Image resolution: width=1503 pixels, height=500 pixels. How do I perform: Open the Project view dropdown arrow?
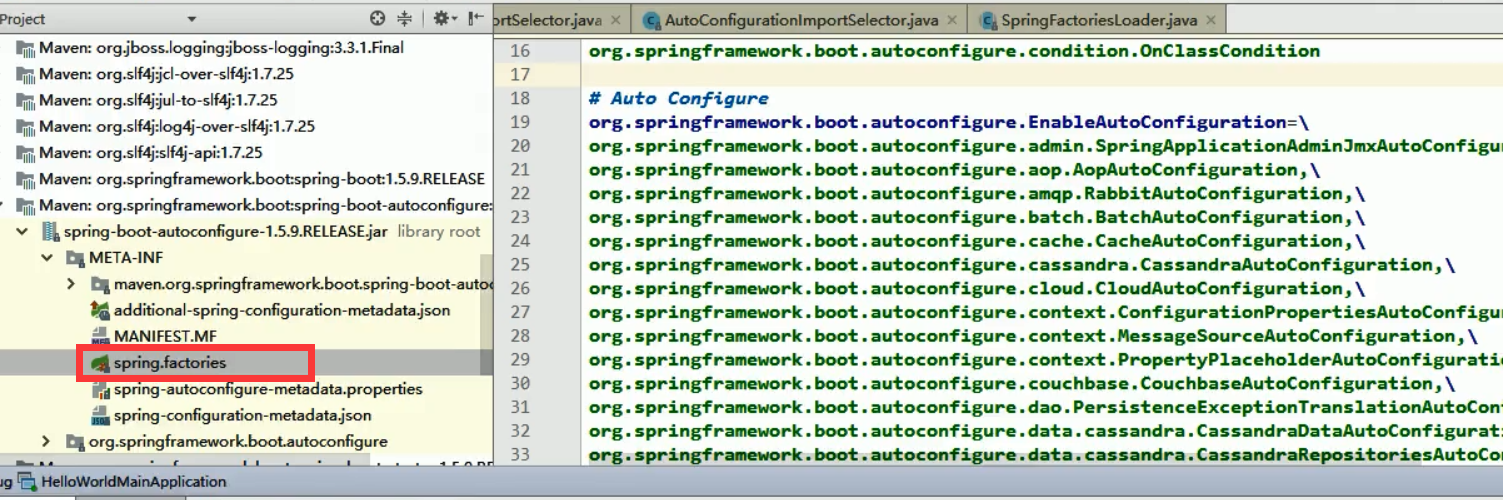(x=191, y=19)
